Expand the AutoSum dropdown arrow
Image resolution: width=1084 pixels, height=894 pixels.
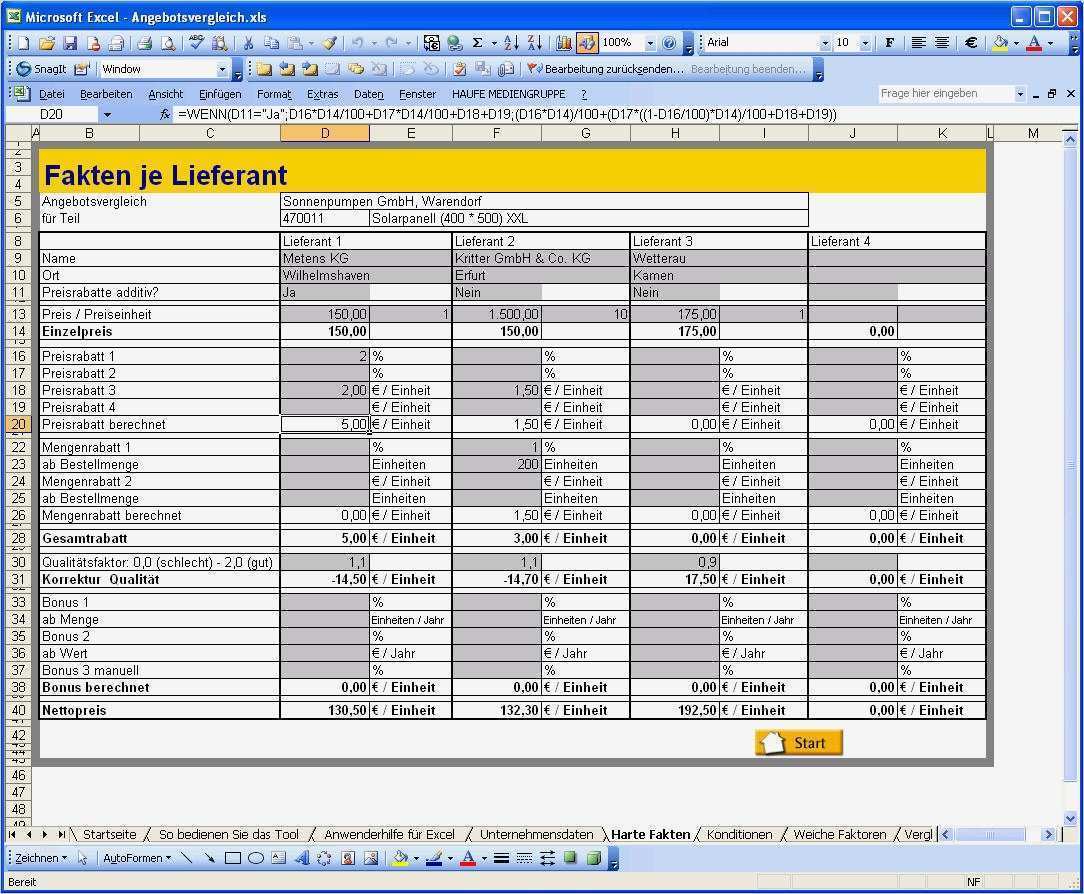(x=494, y=43)
